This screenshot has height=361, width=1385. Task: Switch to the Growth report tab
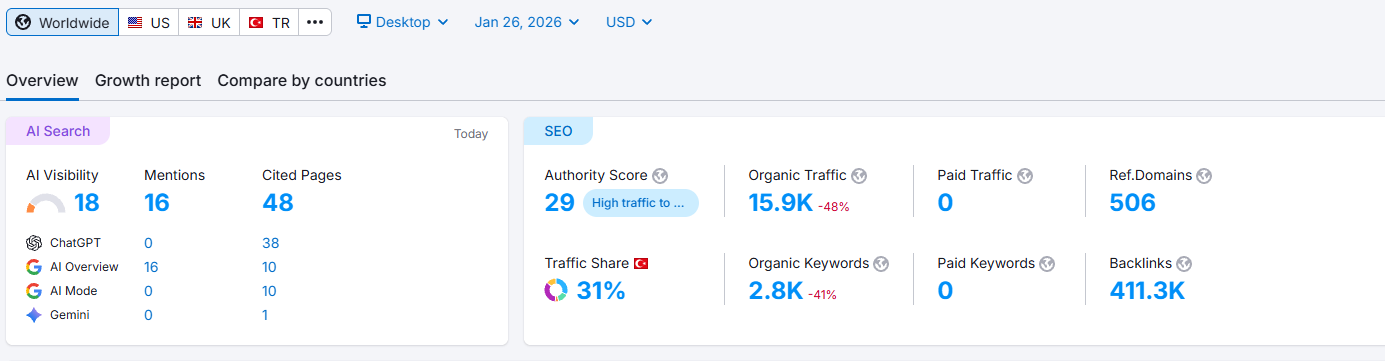pos(148,81)
